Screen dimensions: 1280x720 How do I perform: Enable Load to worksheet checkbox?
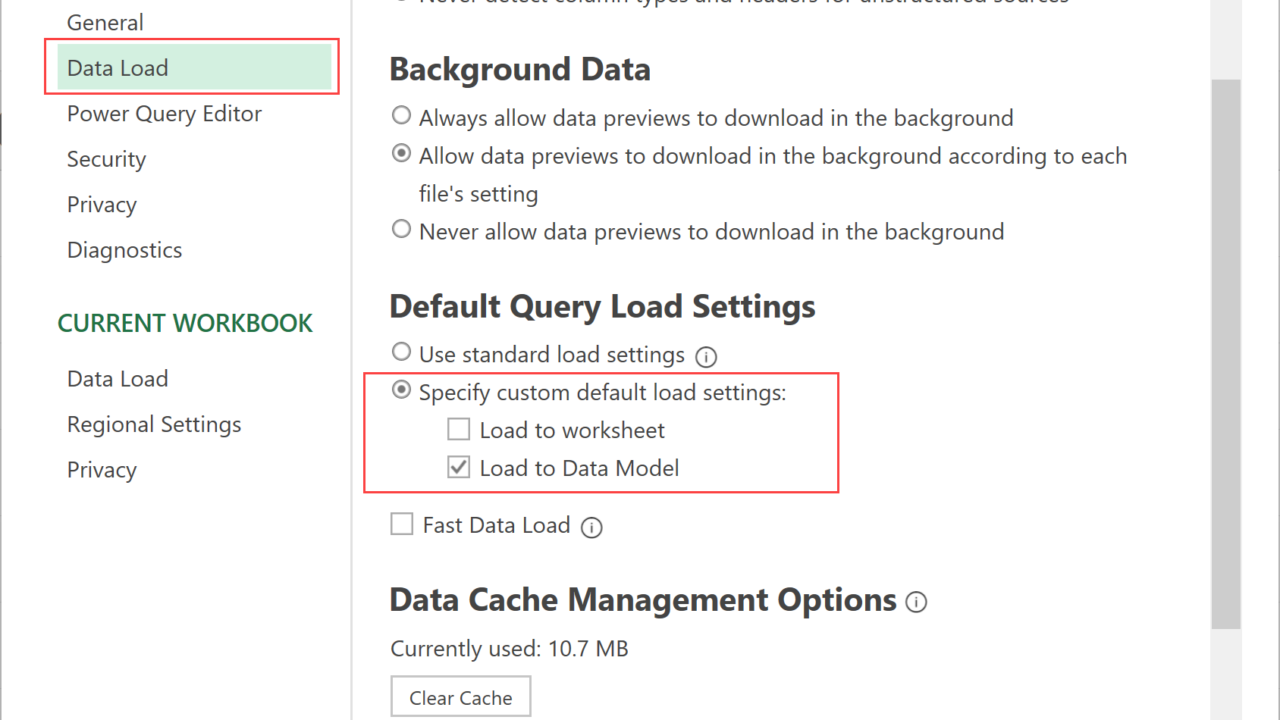[459, 430]
